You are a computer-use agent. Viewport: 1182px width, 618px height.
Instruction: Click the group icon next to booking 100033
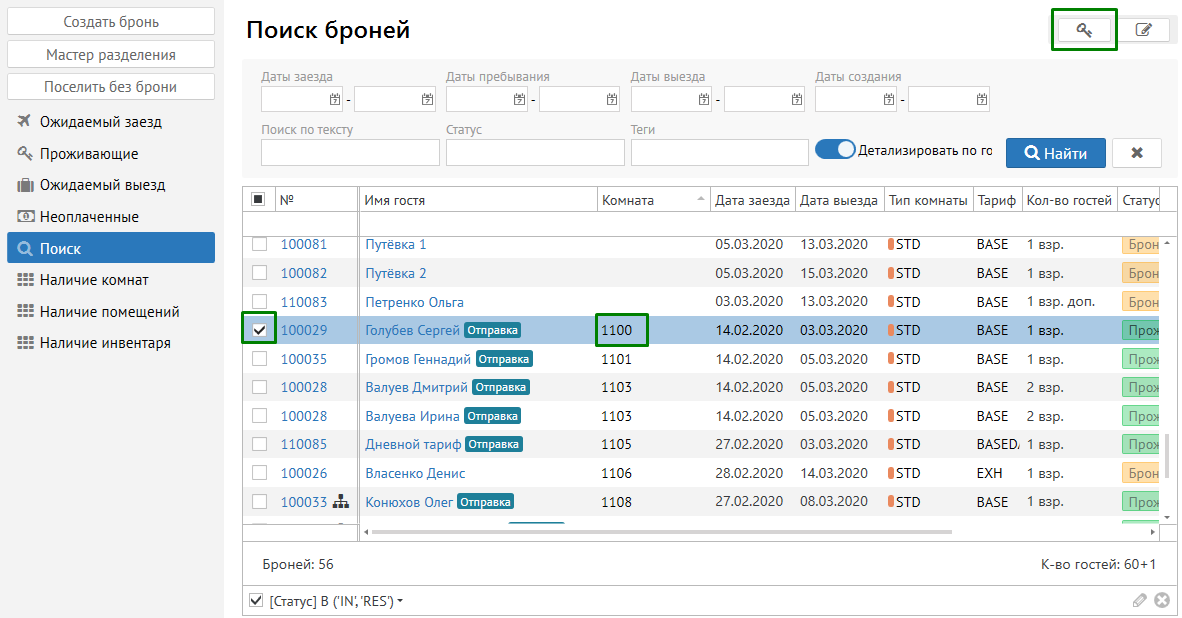tap(340, 502)
